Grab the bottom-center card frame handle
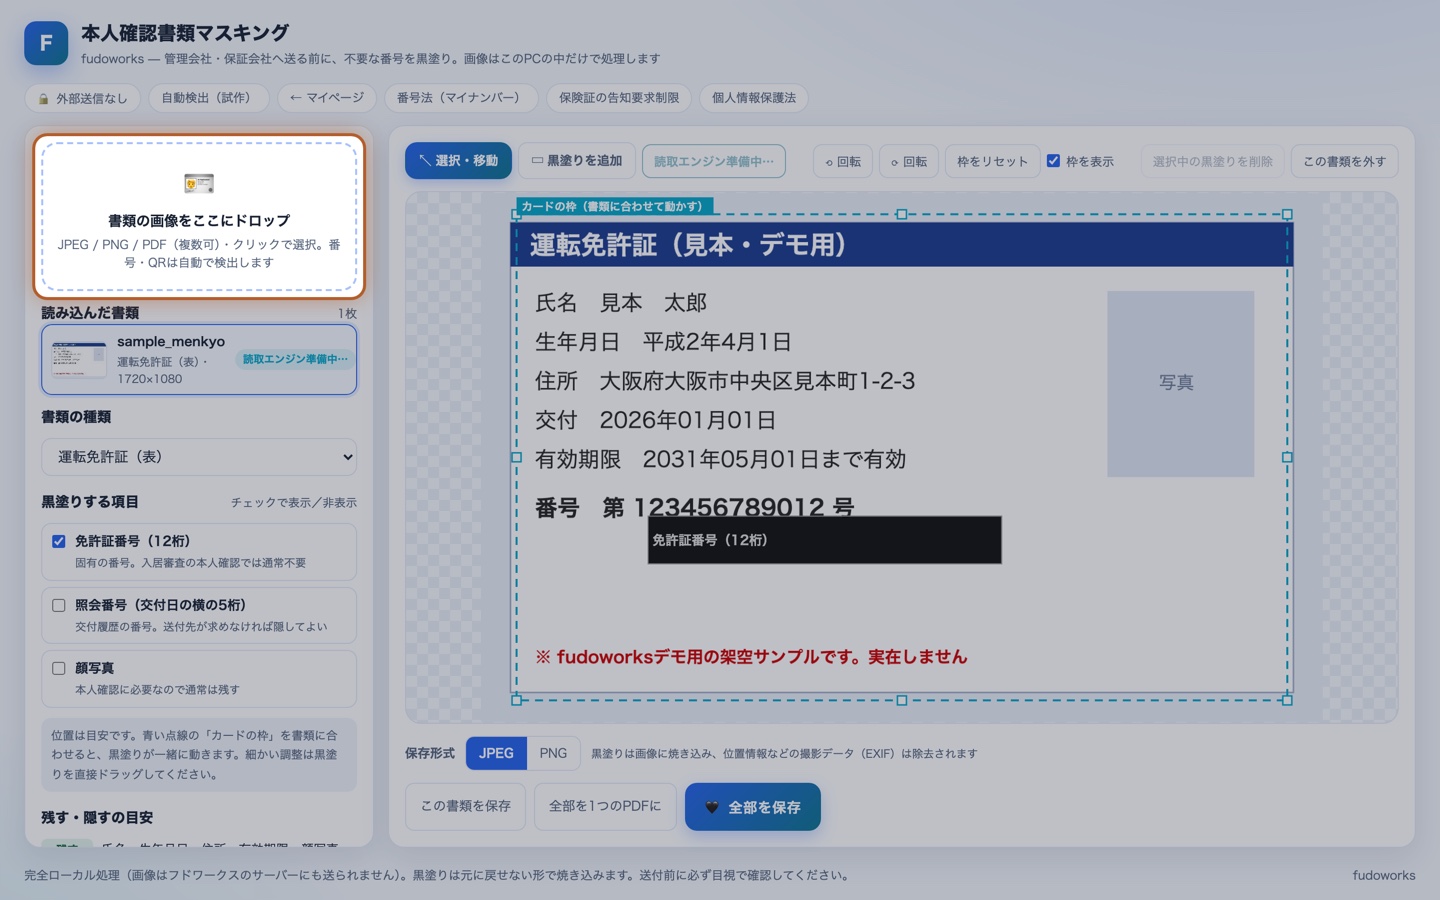Viewport: 1440px width, 900px height. 902,700
